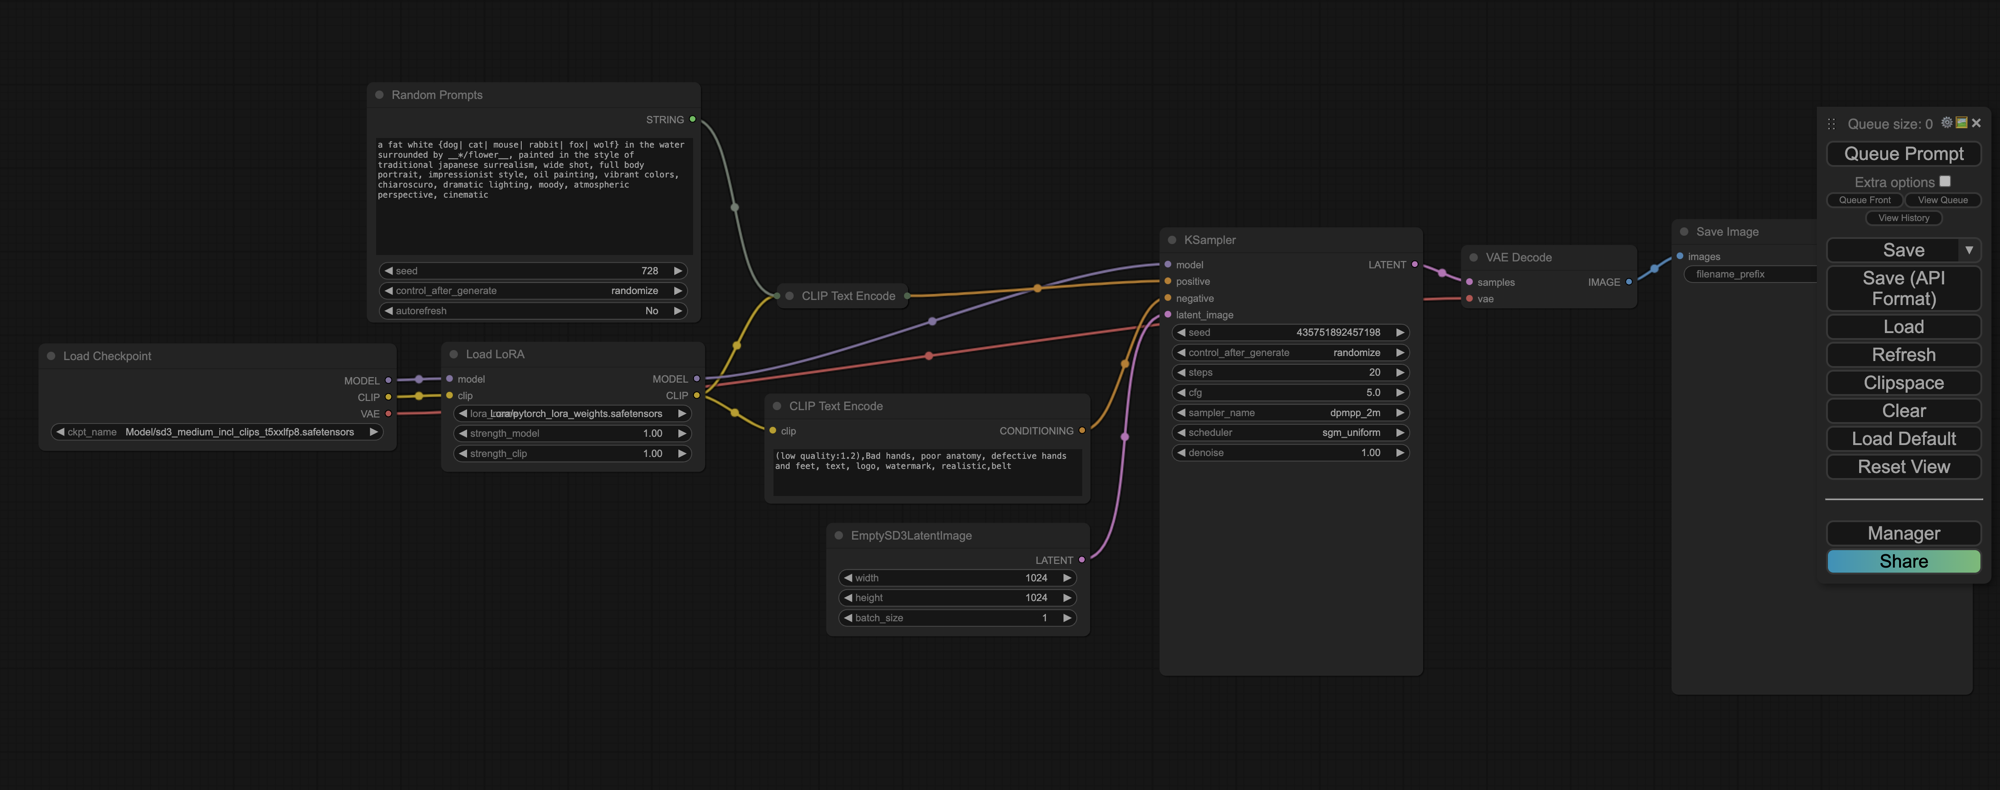This screenshot has height=790, width=2000.
Task: Open the View History panel
Action: click(x=1903, y=218)
